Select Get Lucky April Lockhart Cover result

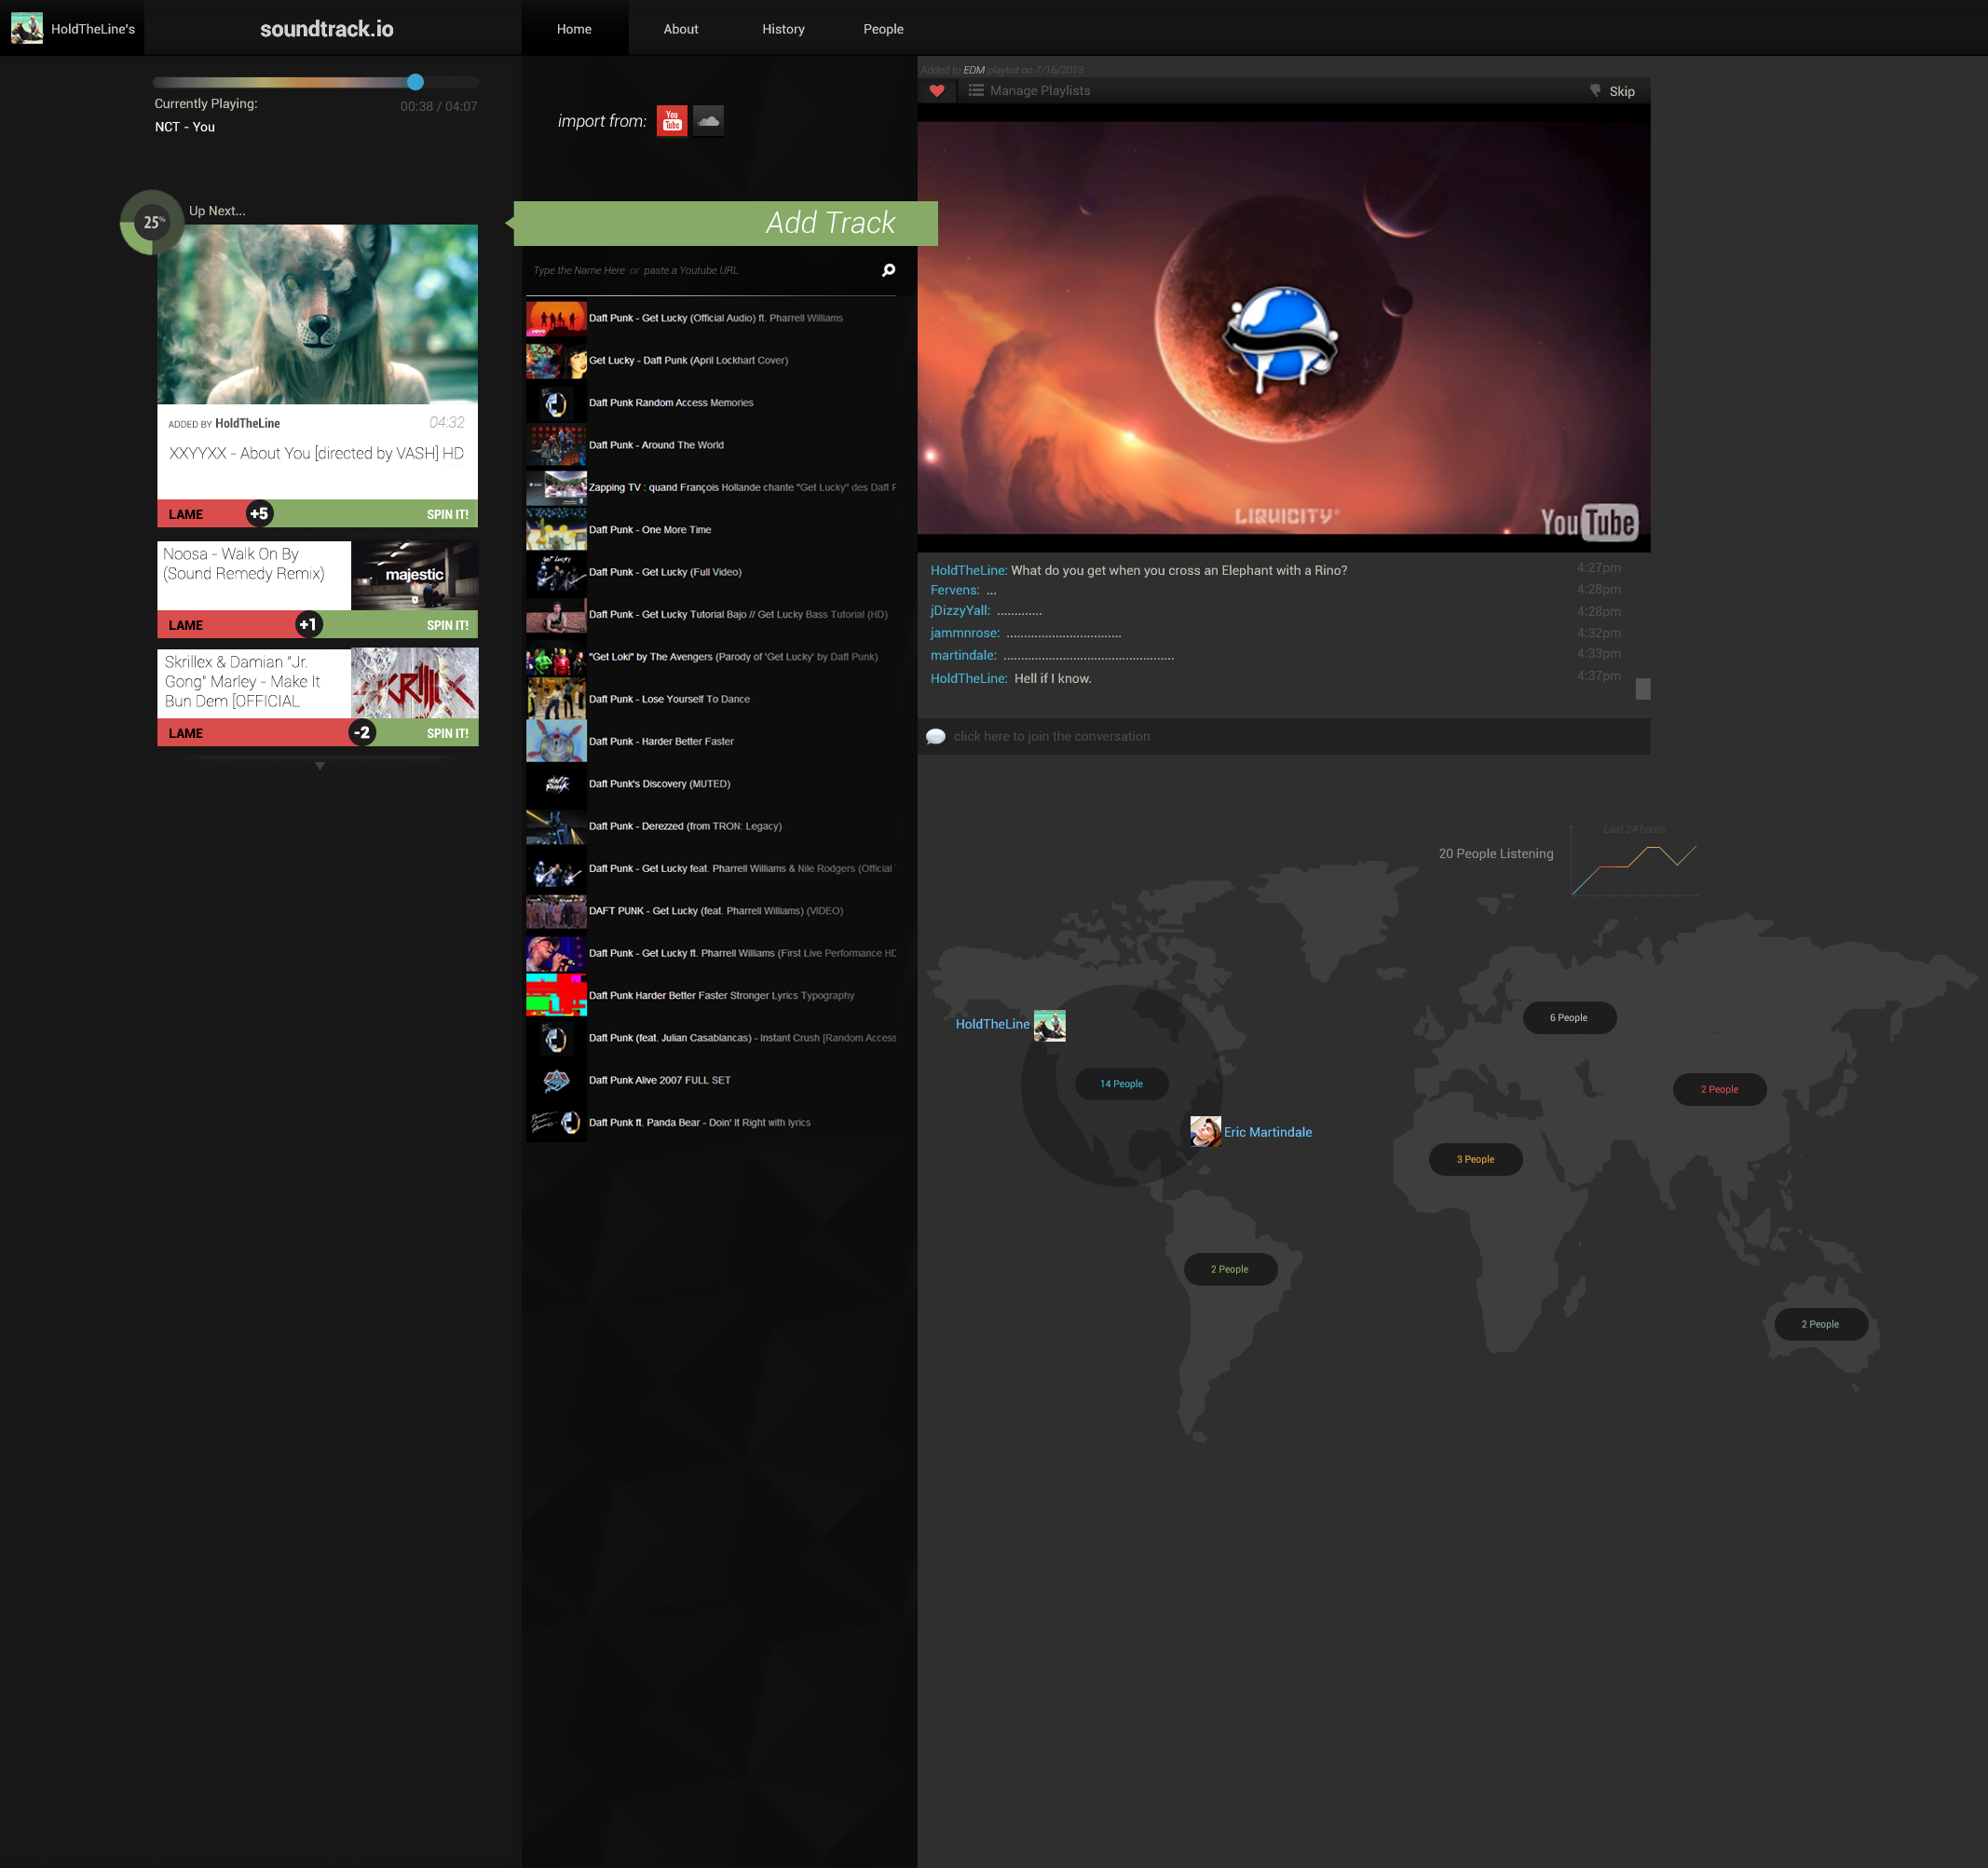pos(711,360)
